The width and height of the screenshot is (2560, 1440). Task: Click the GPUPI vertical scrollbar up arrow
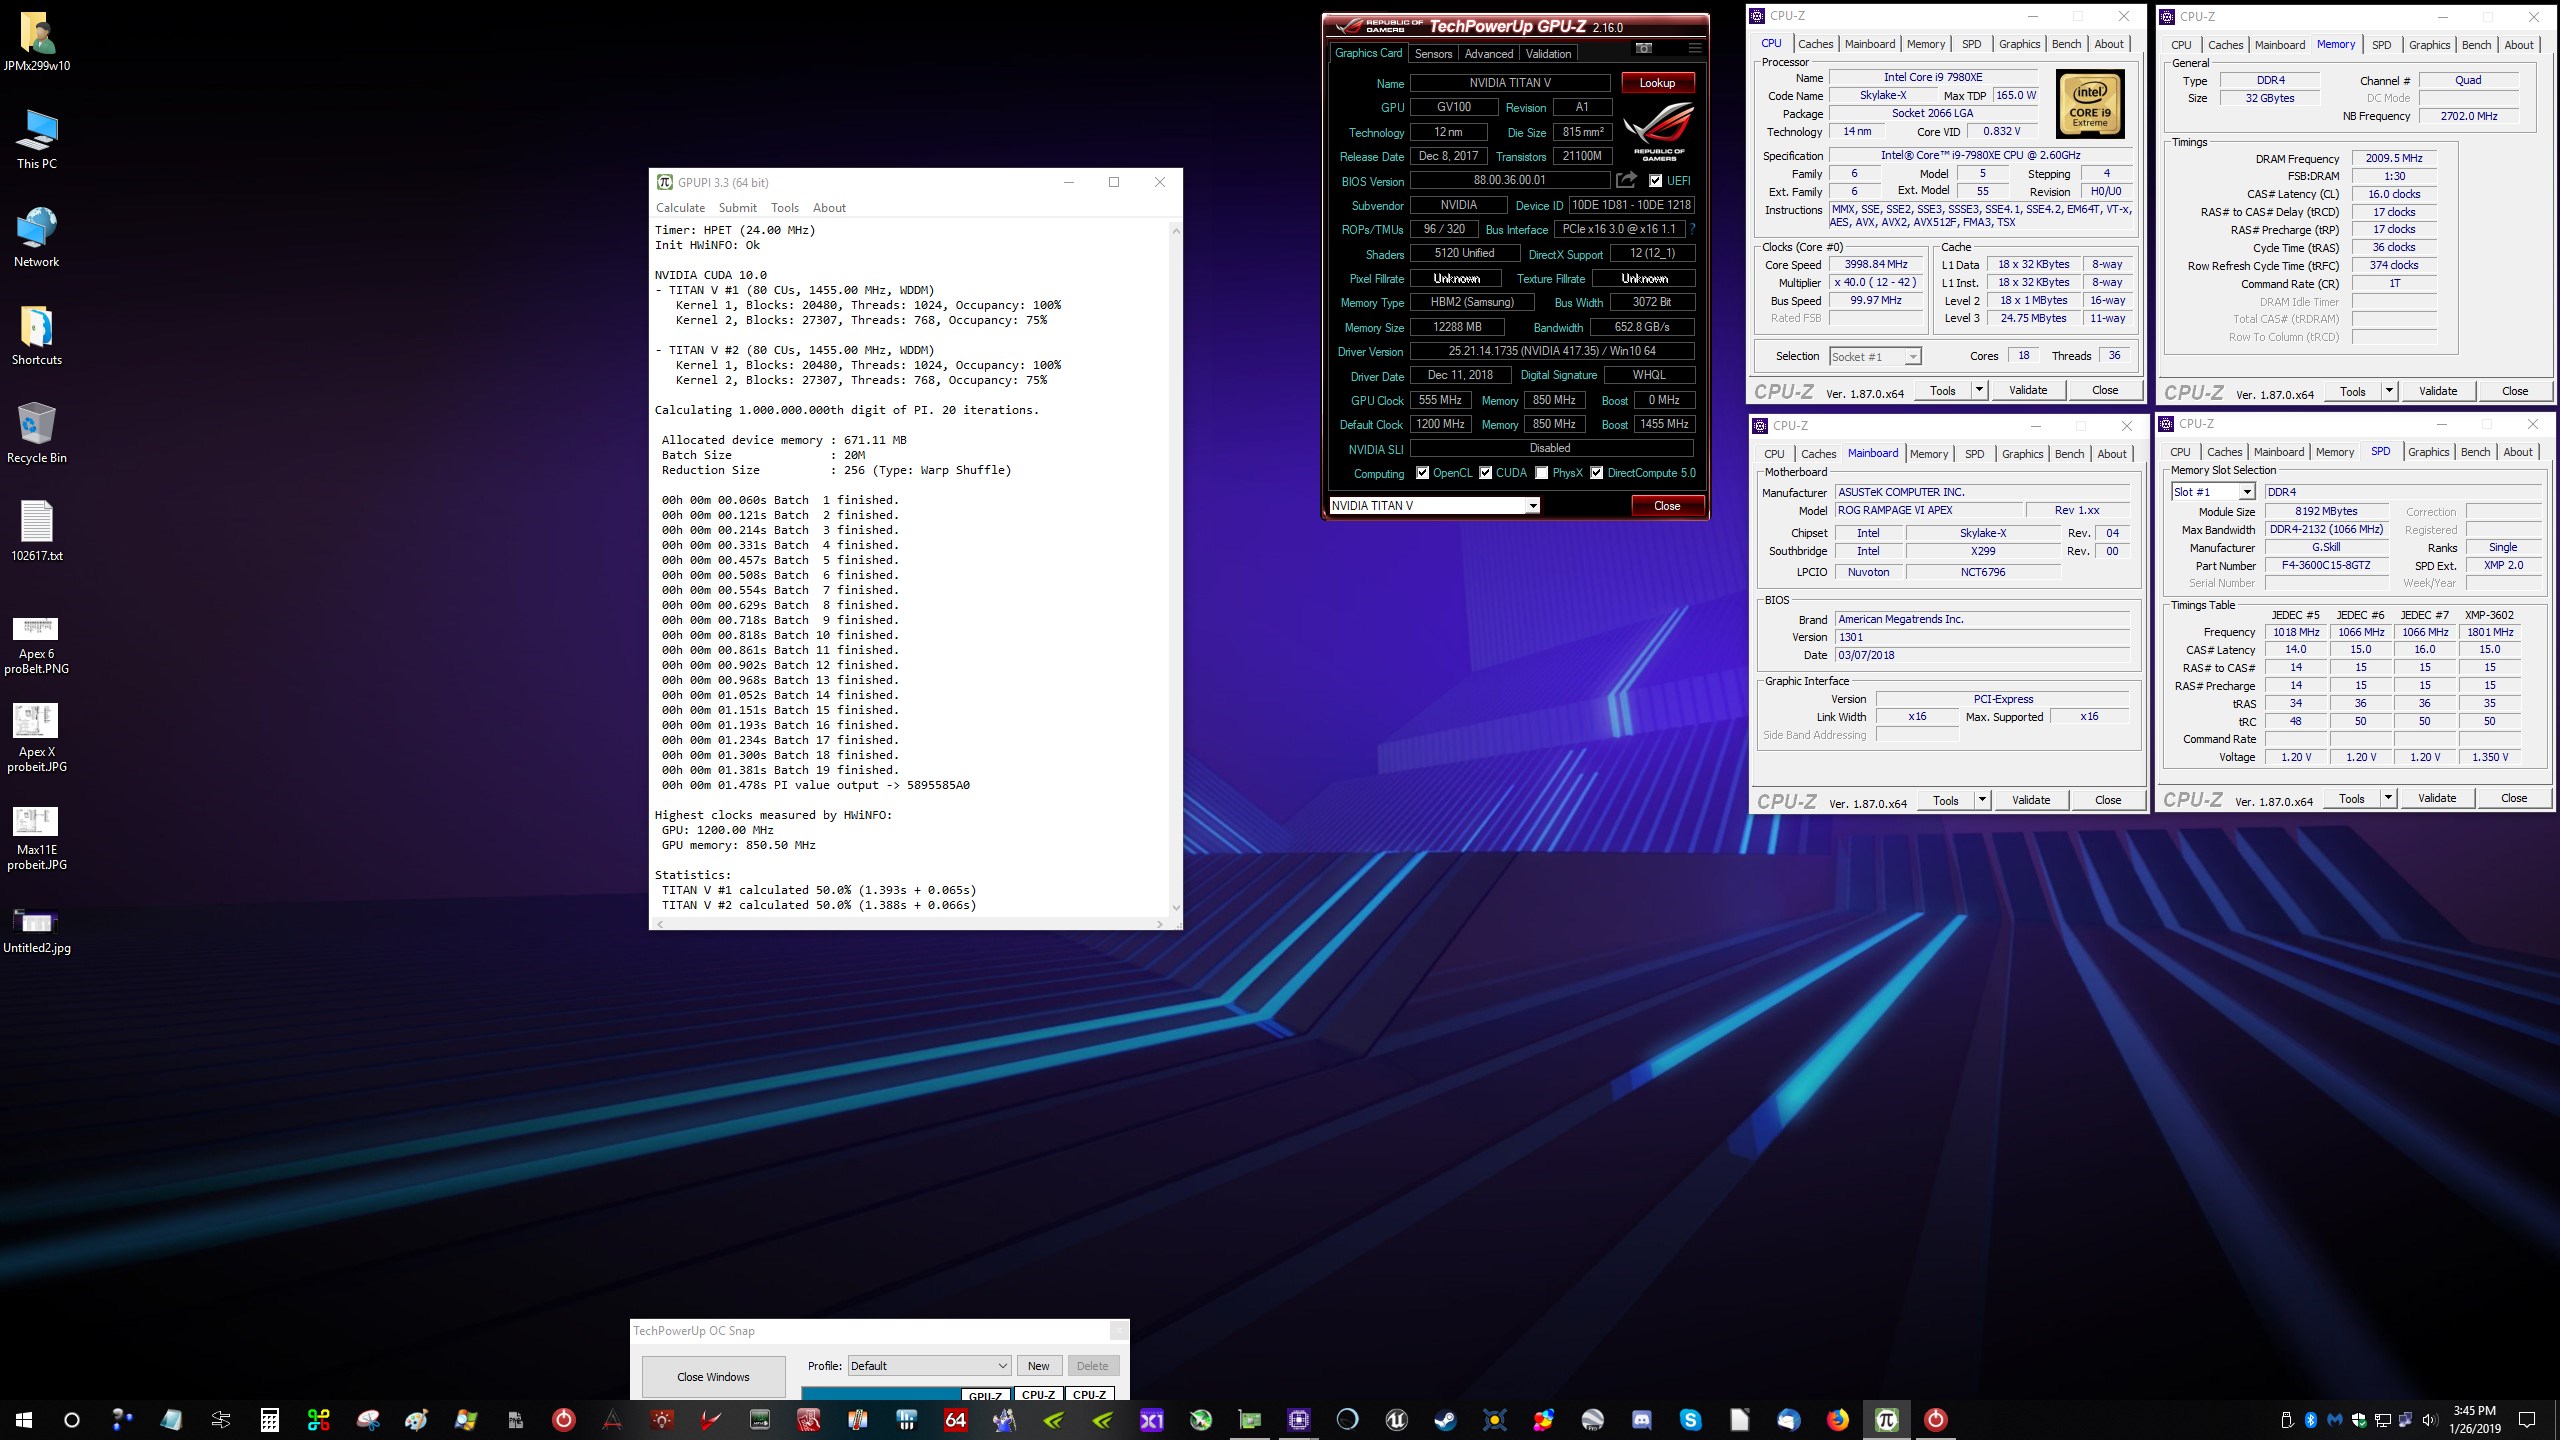pos(1176,230)
